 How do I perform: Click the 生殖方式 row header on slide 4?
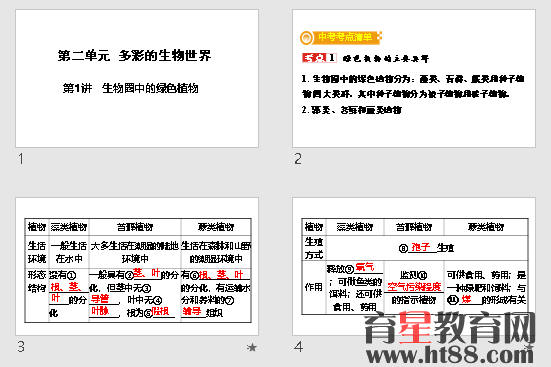click(x=314, y=248)
